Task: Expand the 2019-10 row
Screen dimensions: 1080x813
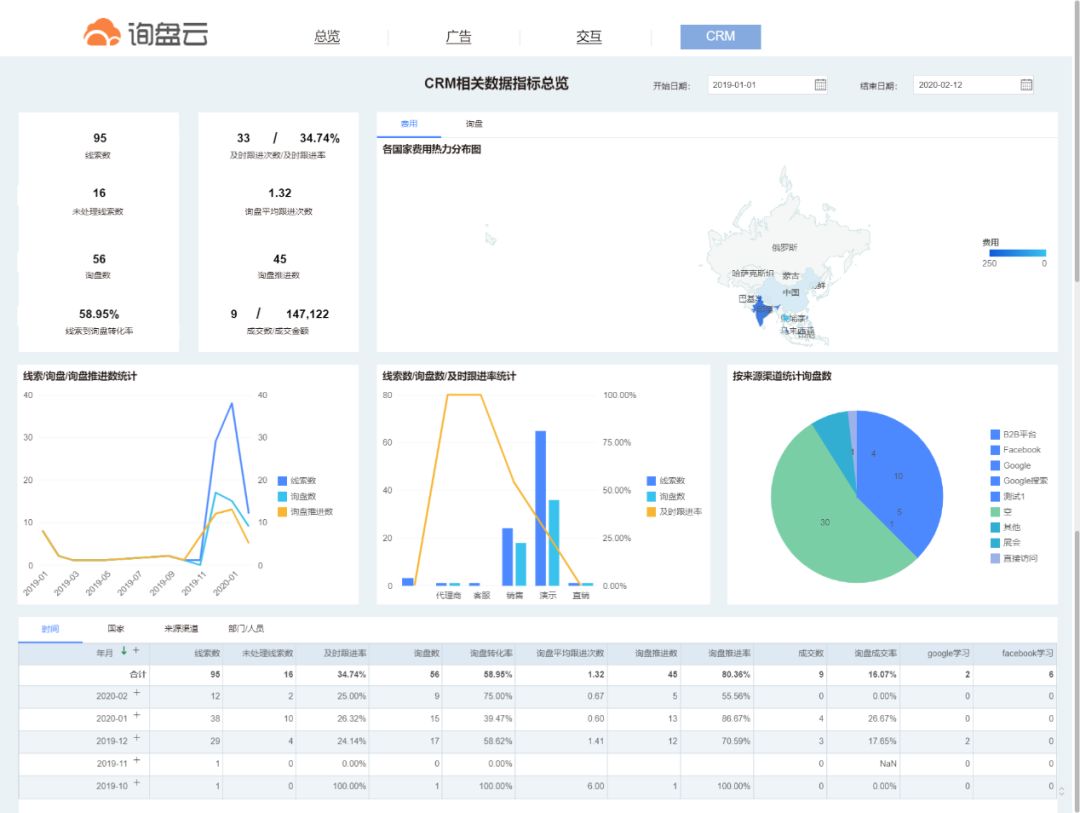Action: click(x=136, y=783)
